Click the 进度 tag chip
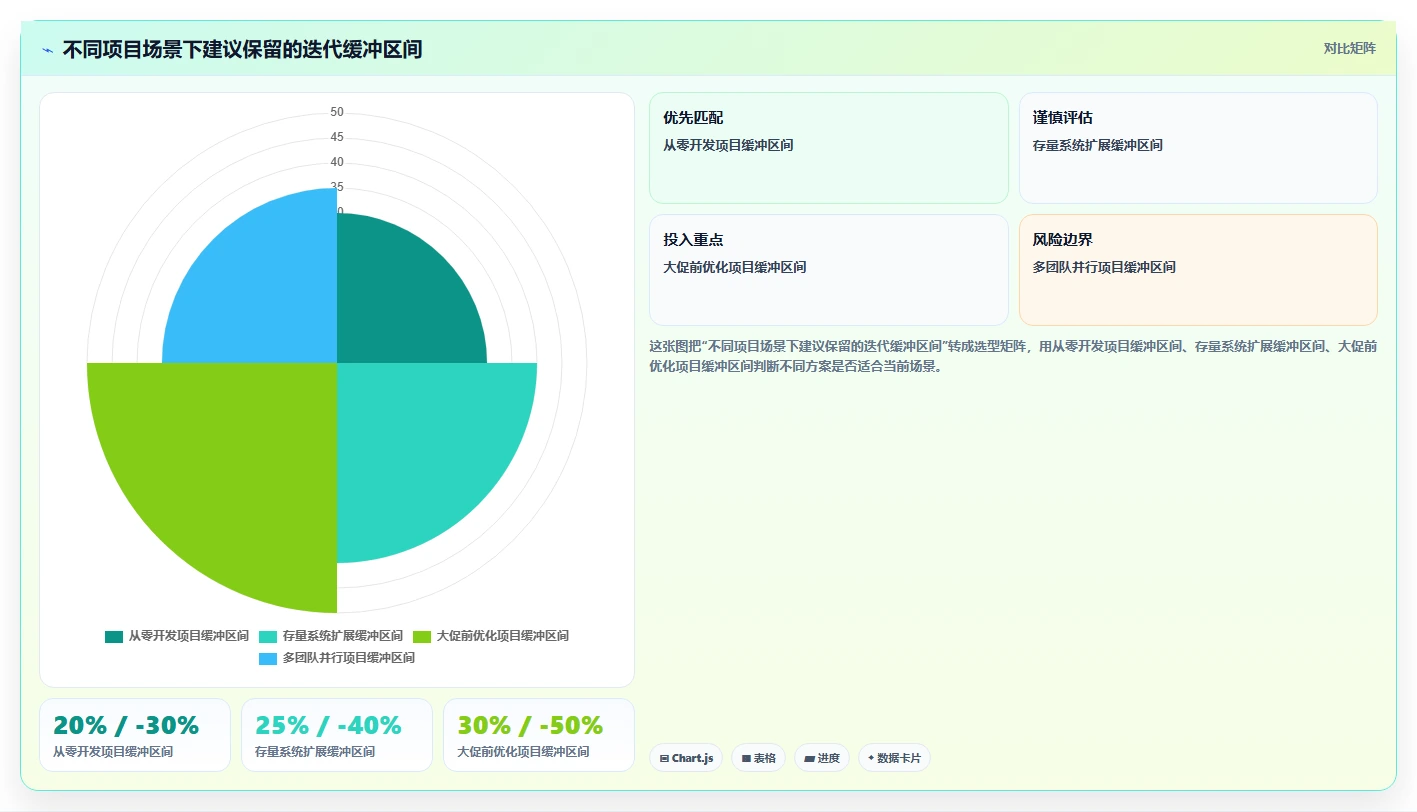The image size is (1417, 812). tap(822, 758)
